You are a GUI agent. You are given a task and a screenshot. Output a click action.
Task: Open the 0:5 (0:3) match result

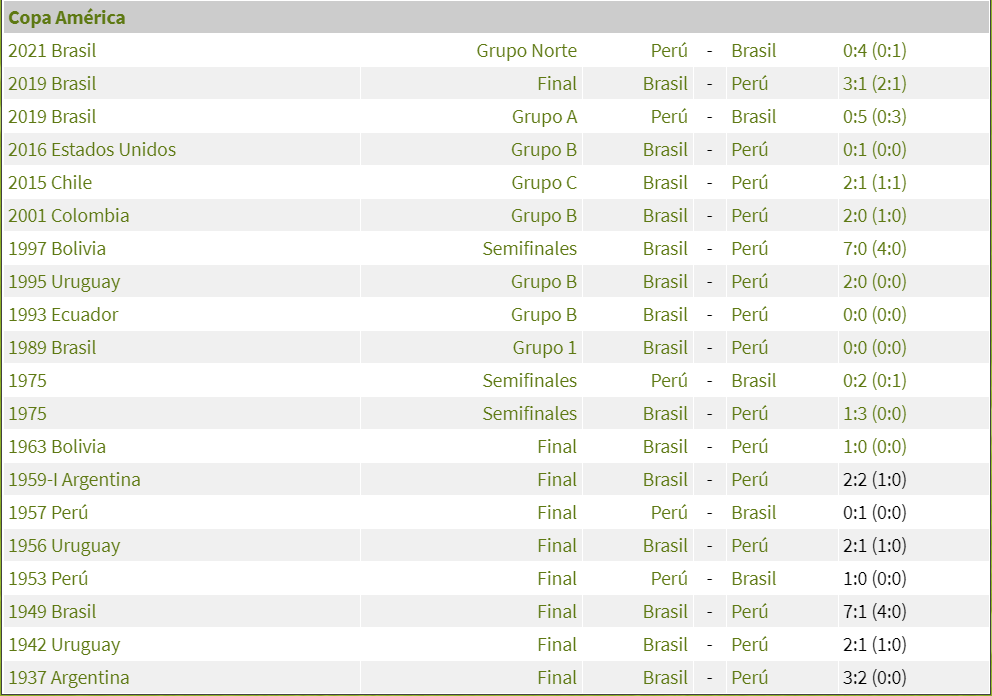pos(874,117)
